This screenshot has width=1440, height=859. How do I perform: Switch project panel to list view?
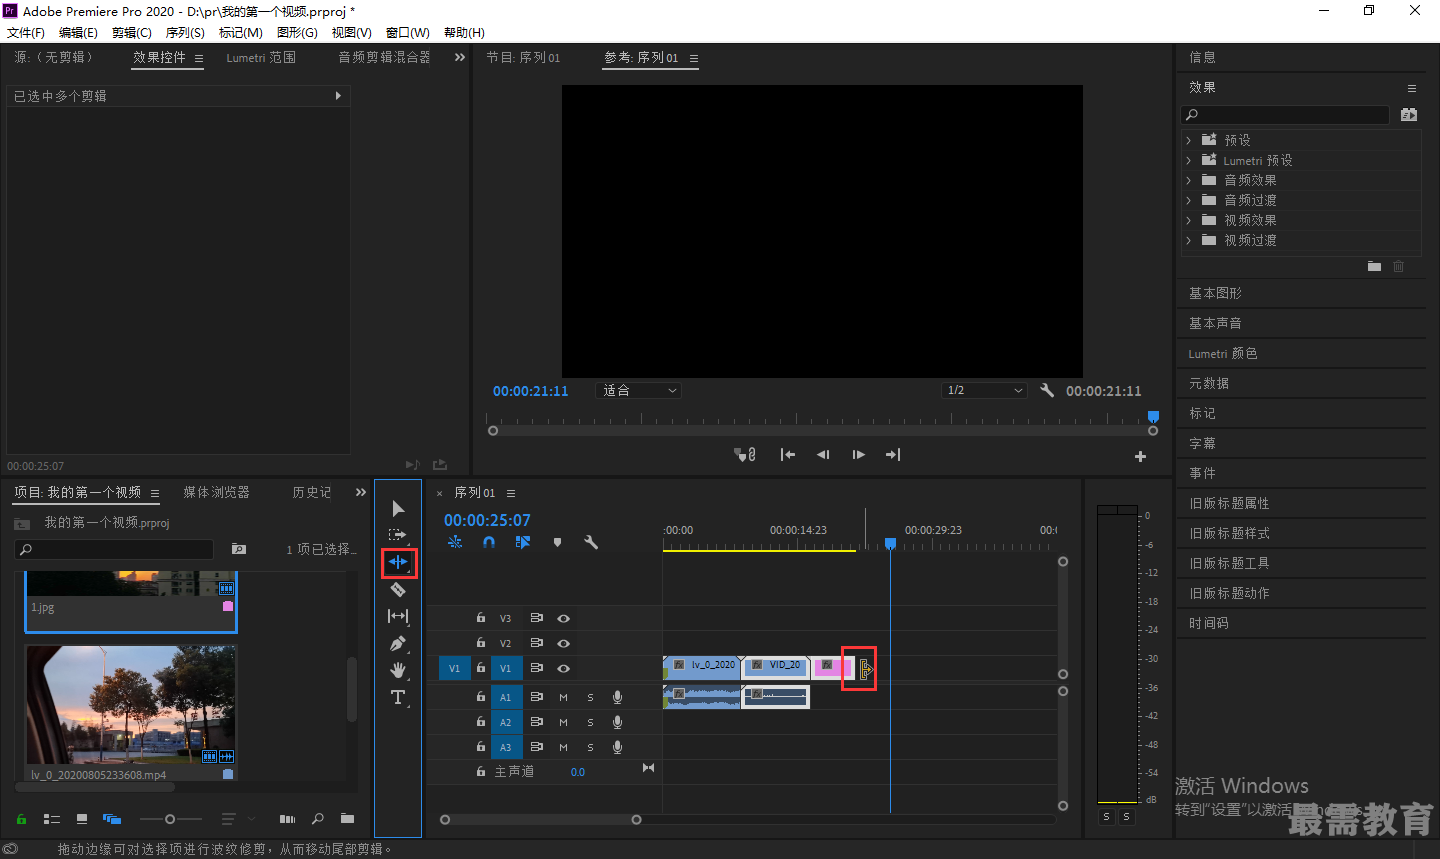click(52, 819)
